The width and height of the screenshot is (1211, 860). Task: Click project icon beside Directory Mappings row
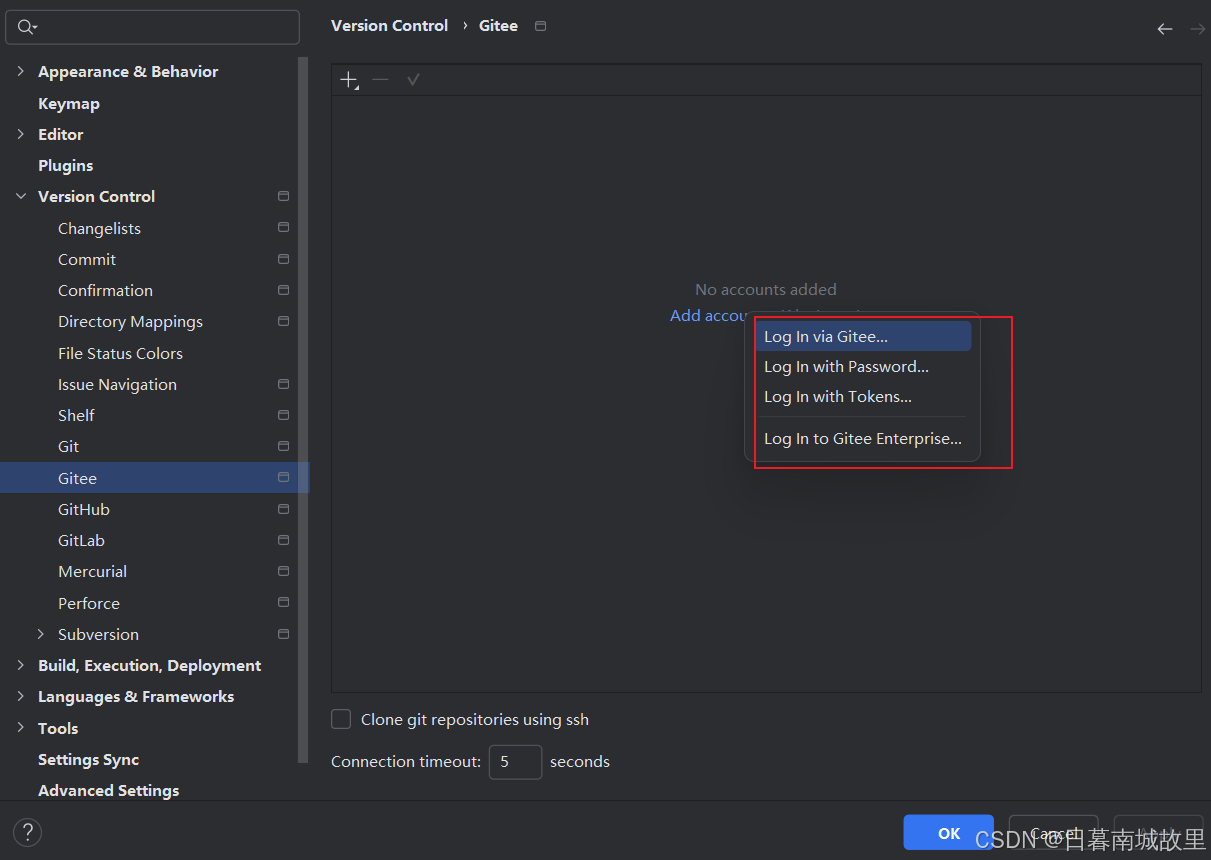pyautogui.click(x=284, y=321)
